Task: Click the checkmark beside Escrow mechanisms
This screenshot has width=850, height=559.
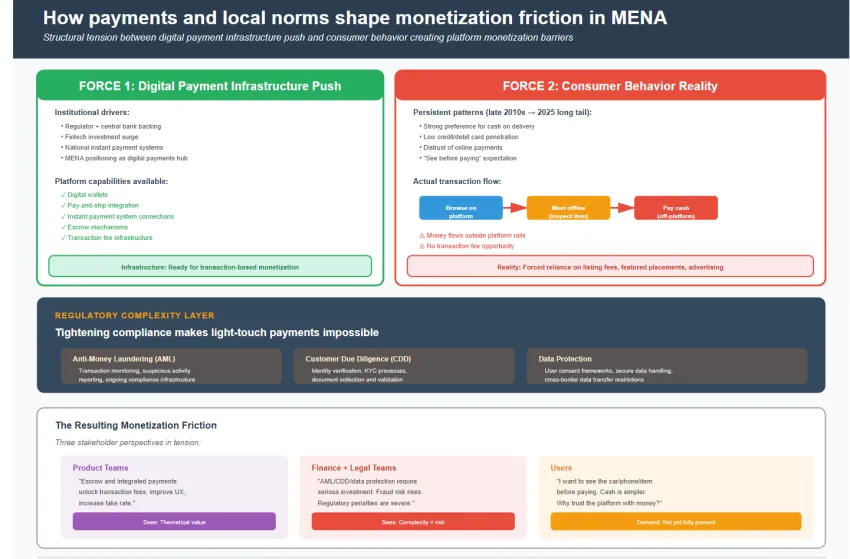Action: [x=63, y=227]
